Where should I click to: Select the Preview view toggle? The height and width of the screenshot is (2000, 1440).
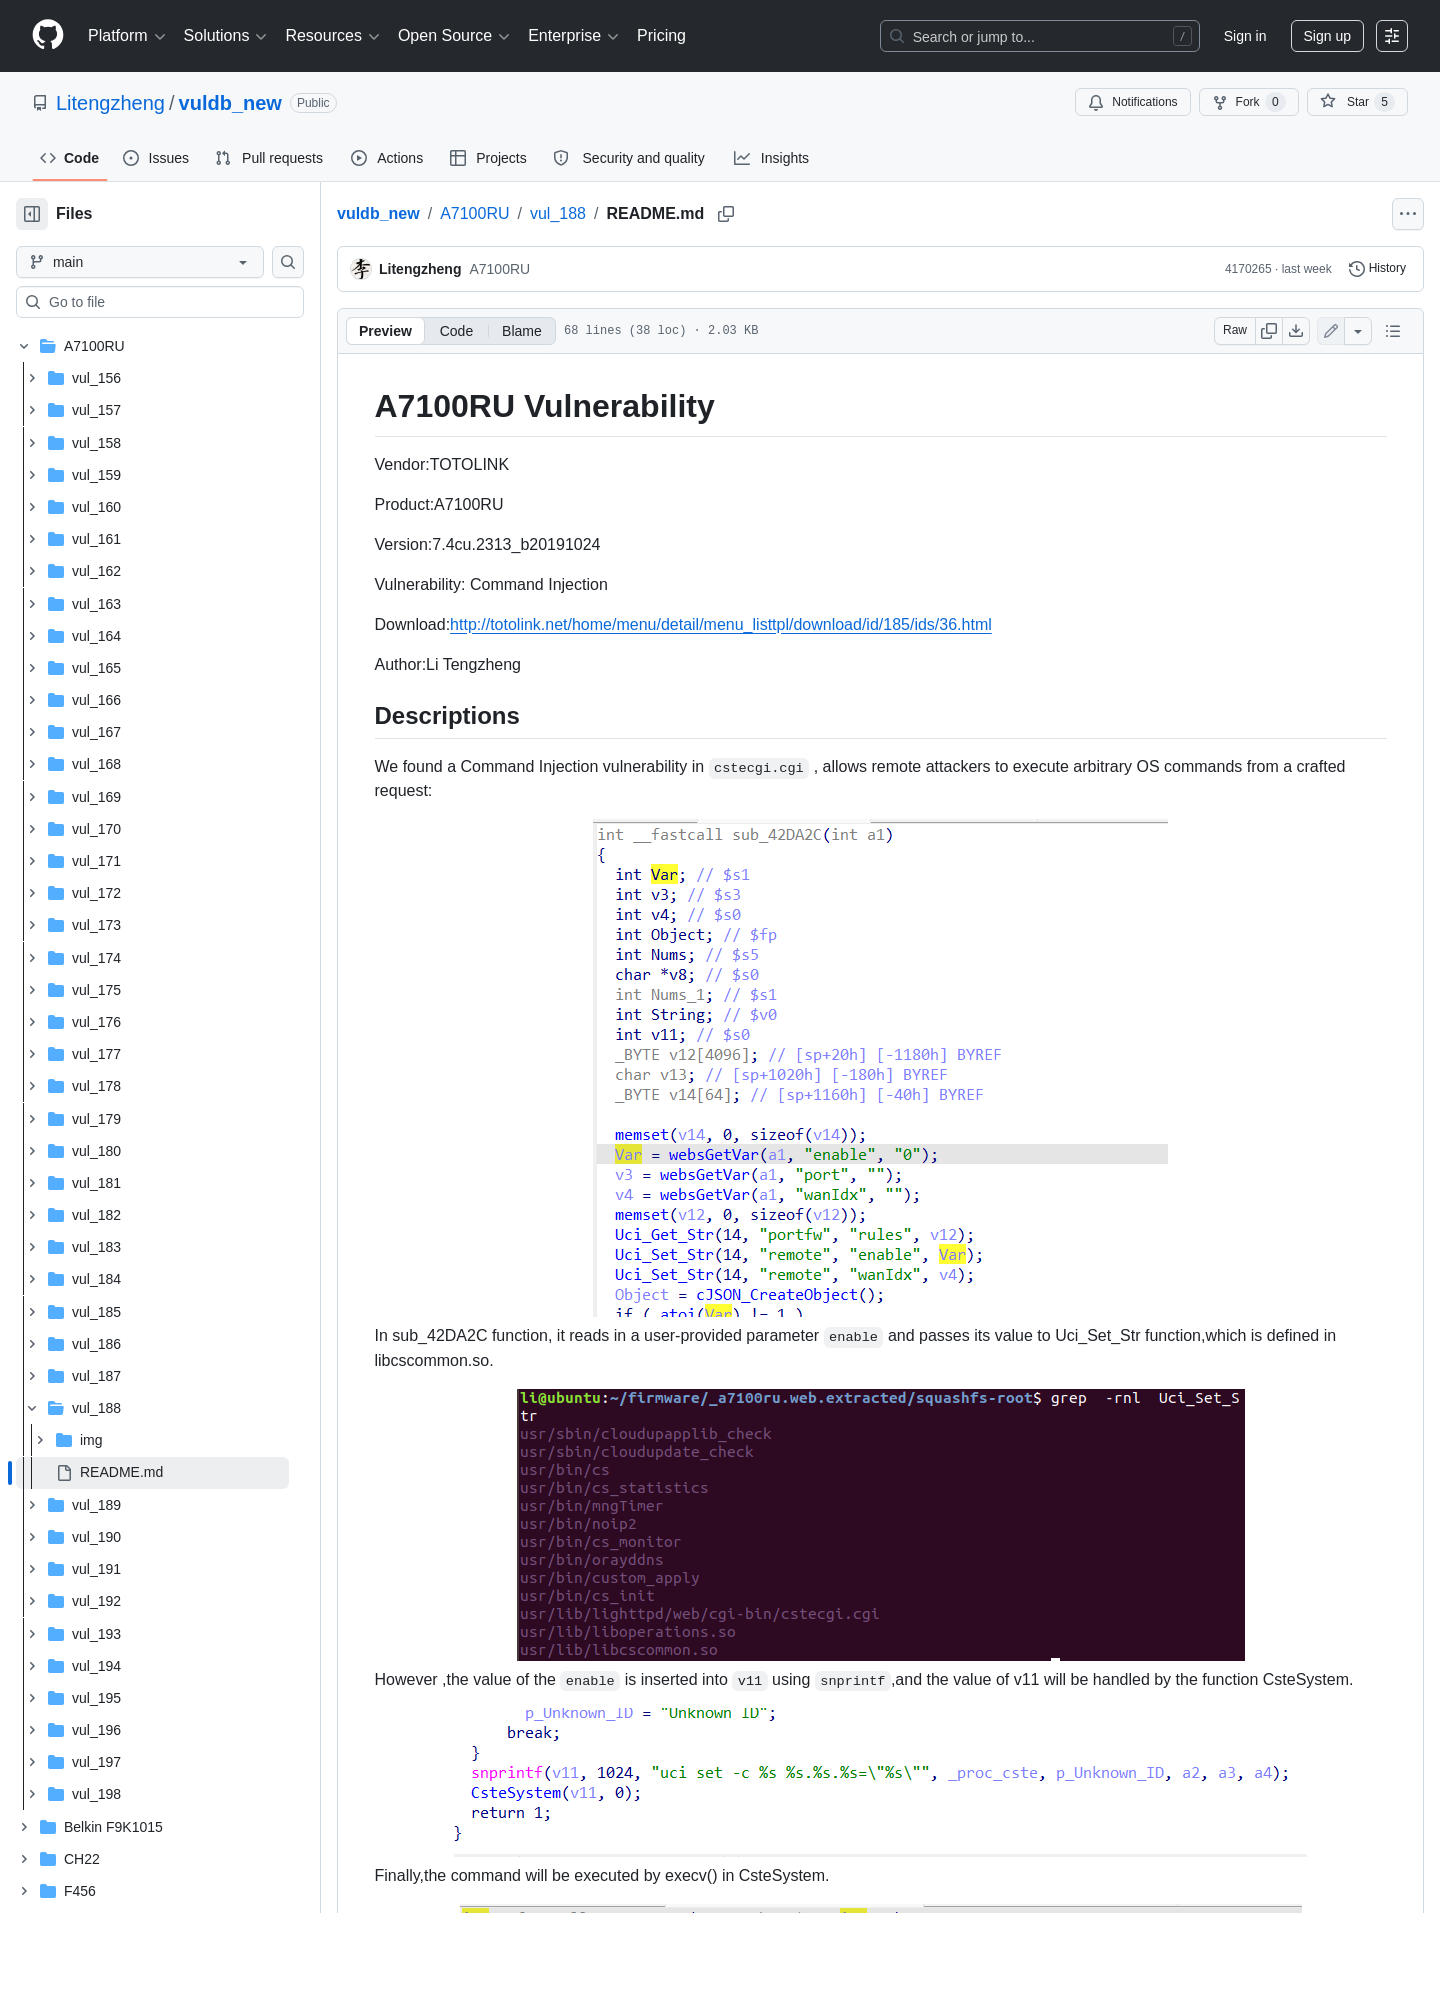pos(385,331)
